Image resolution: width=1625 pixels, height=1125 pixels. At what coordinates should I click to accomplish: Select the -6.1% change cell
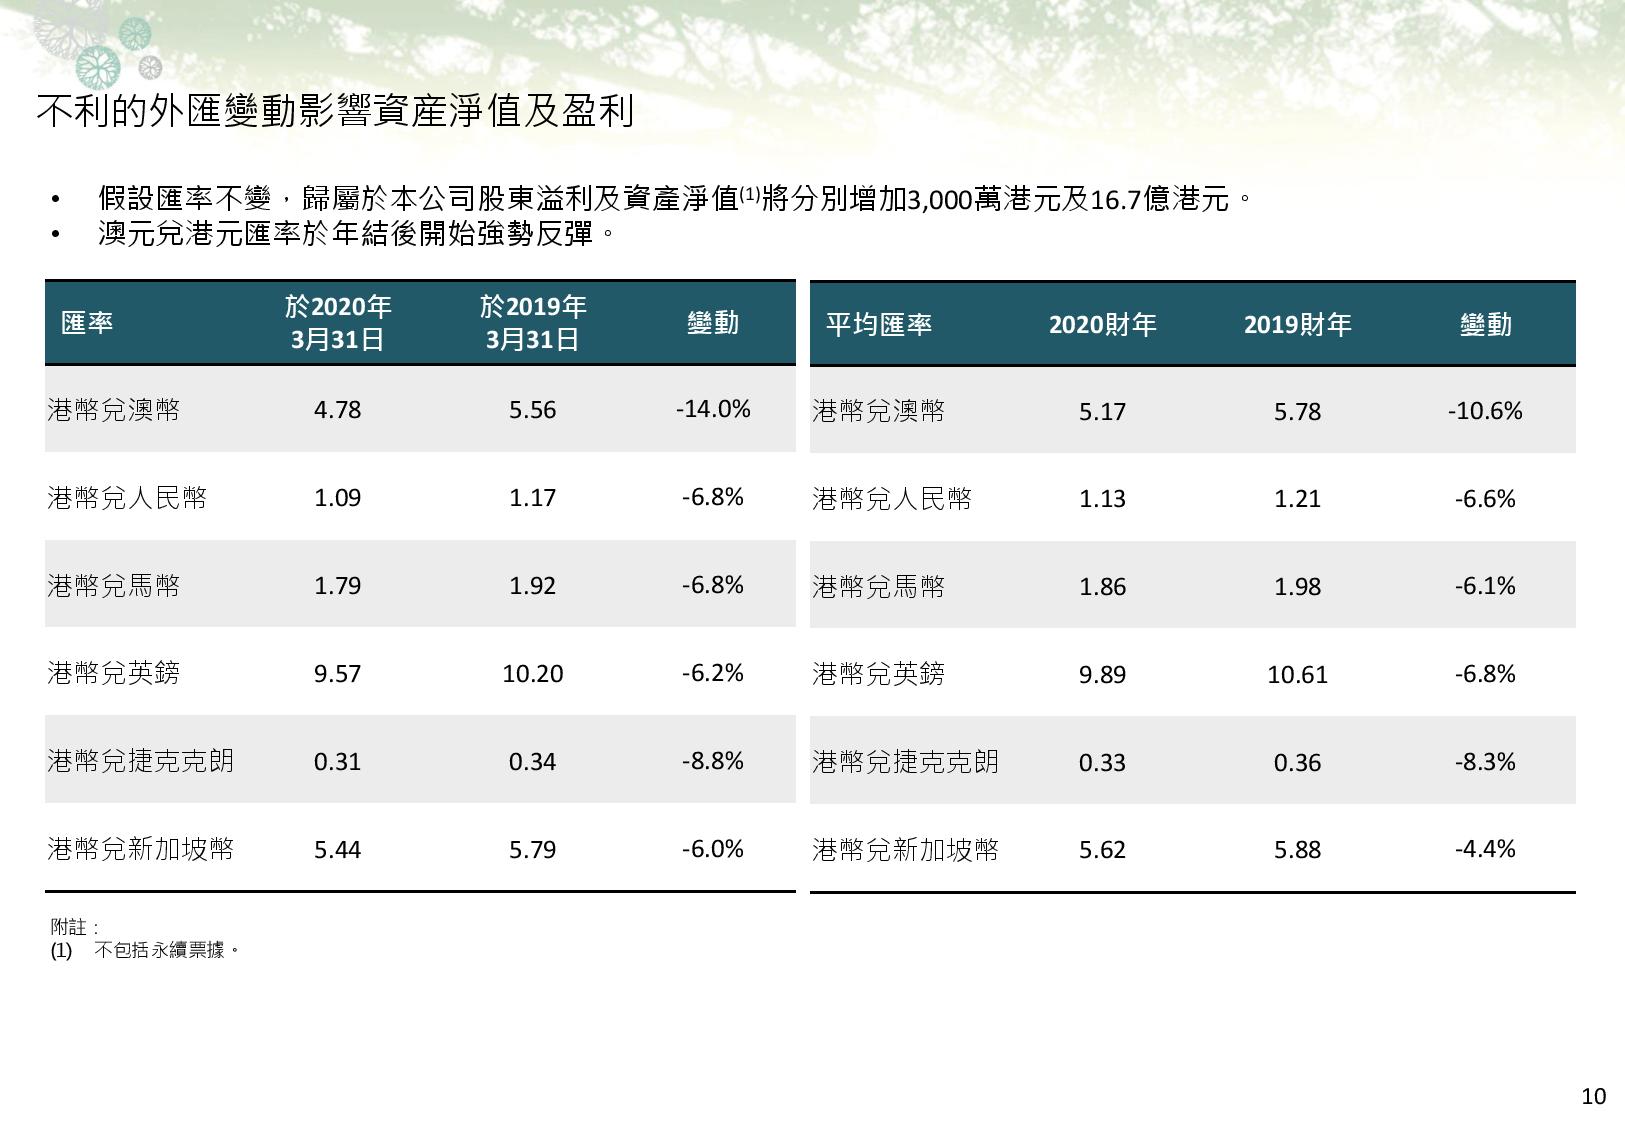1485,585
